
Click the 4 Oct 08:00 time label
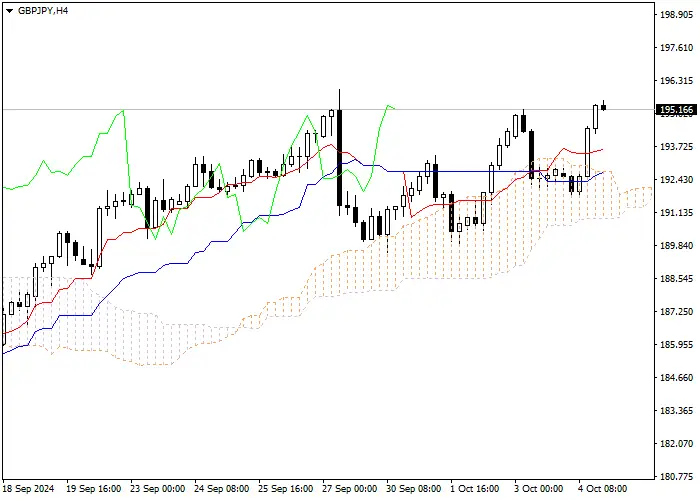tap(603, 489)
